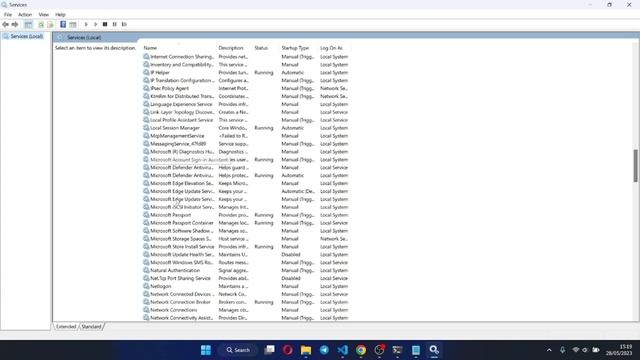This screenshot has width=640, height=360.
Task: Sort by the Startup Type column header
Action: click(299, 48)
